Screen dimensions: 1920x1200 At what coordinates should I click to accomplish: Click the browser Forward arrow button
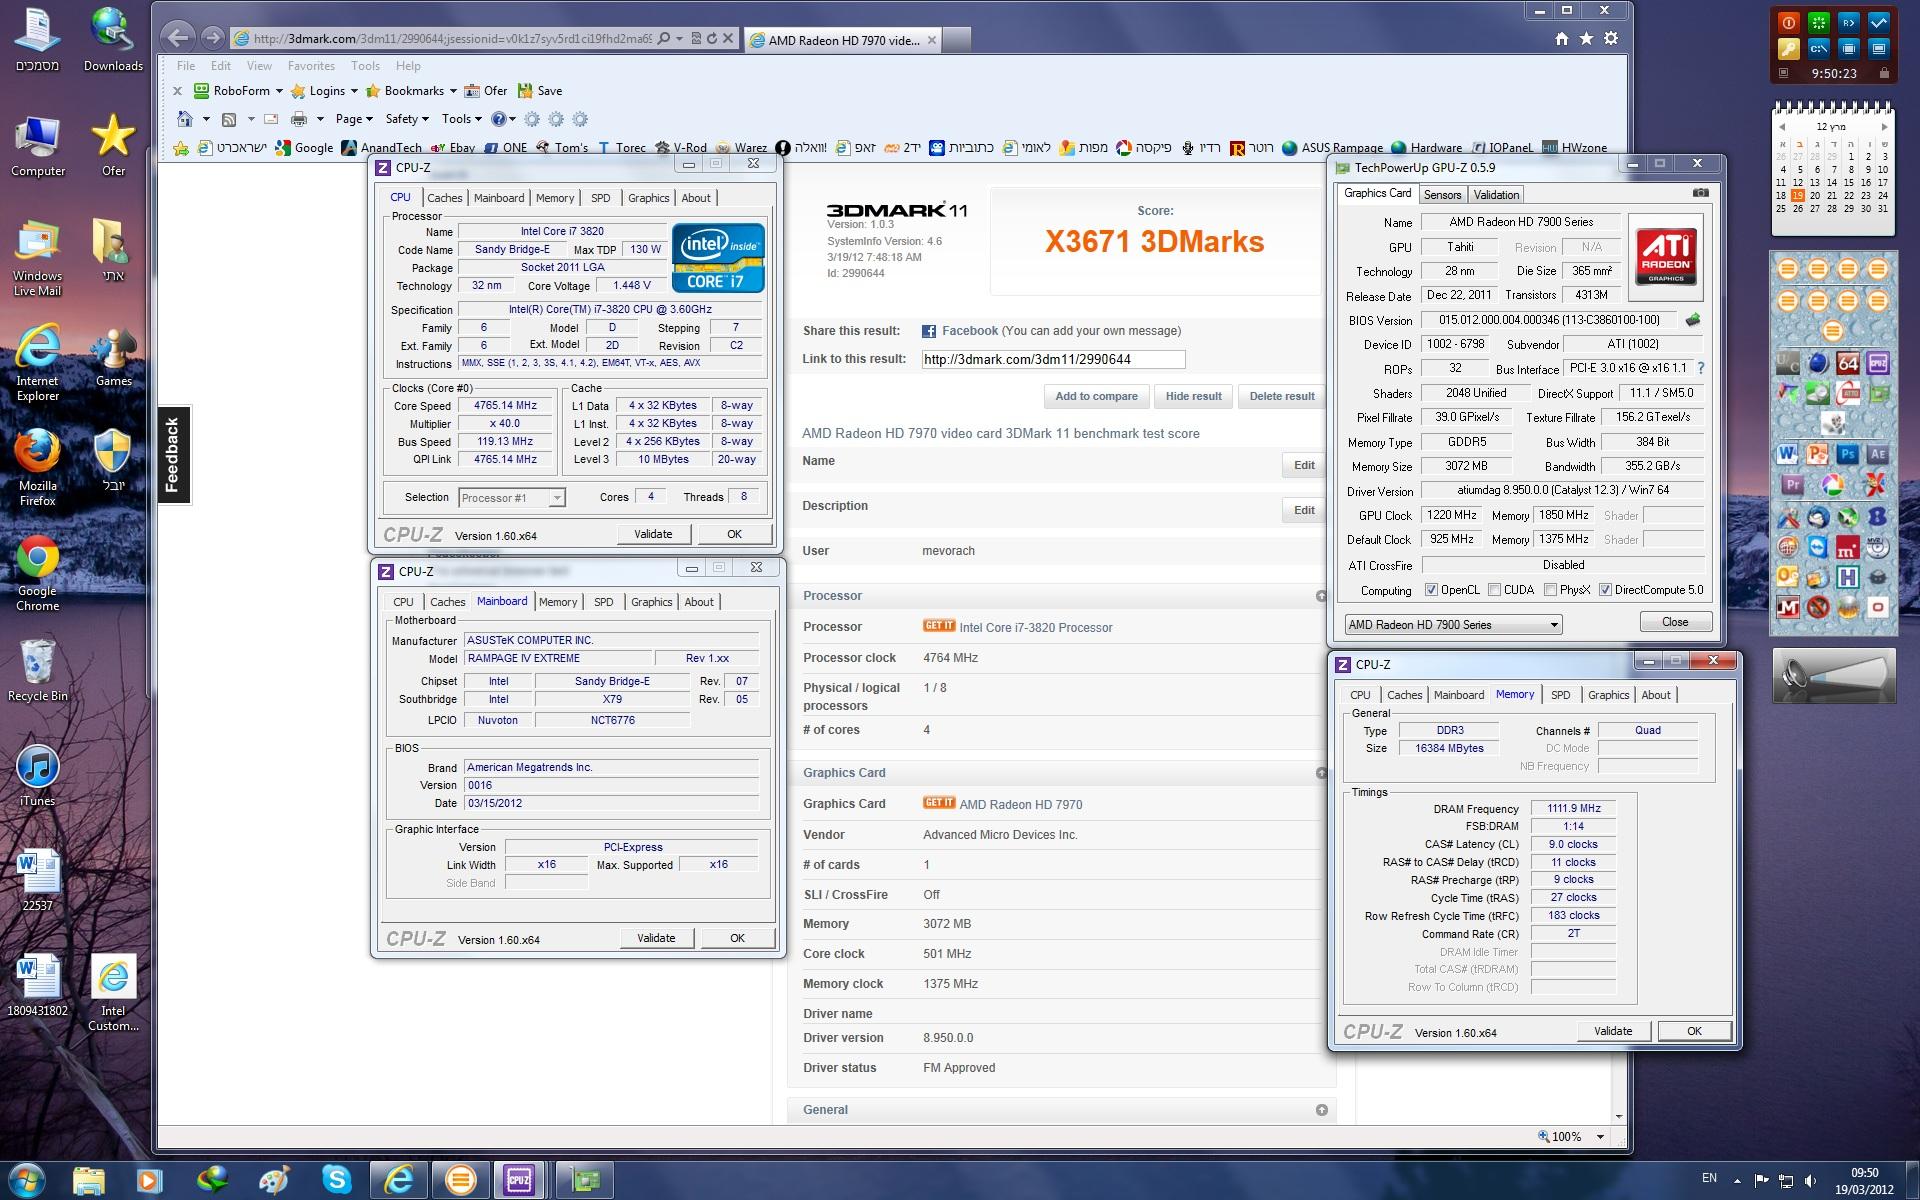tap(212, 38)
